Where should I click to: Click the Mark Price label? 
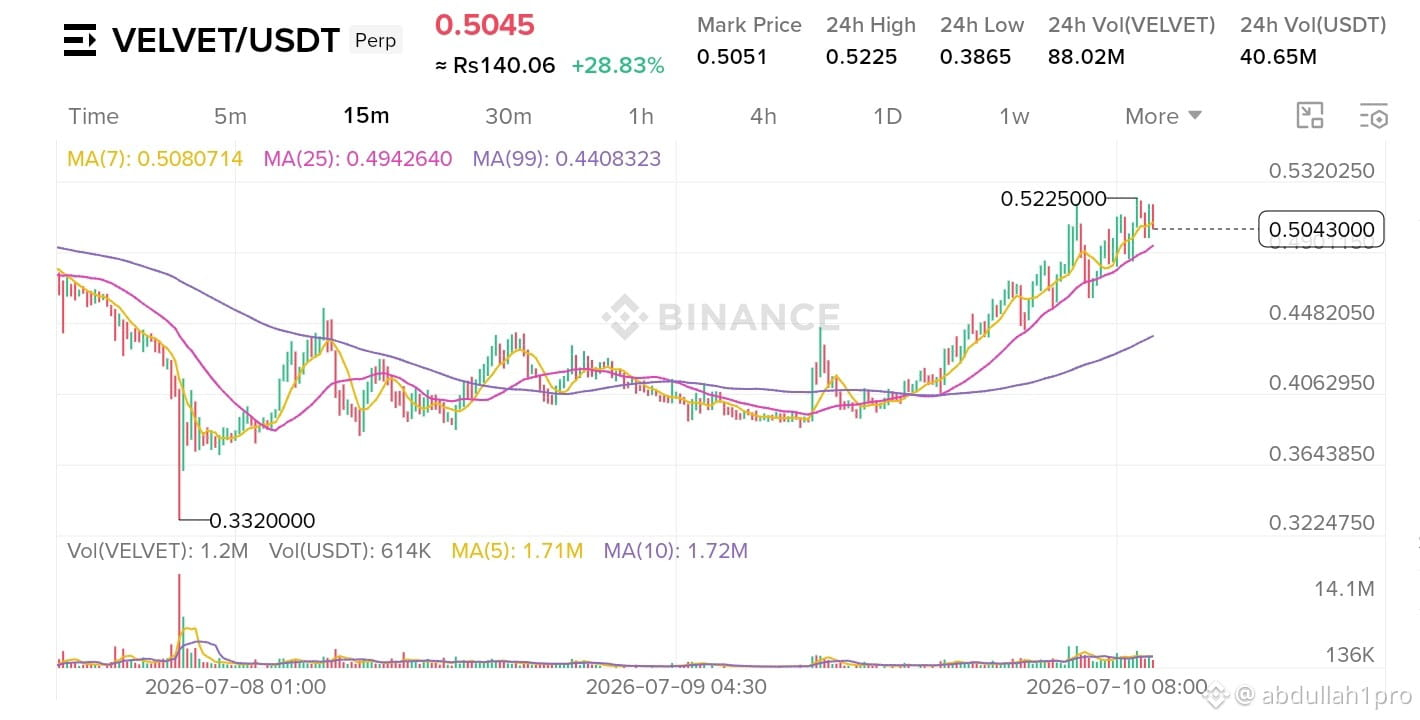(749, 25)
